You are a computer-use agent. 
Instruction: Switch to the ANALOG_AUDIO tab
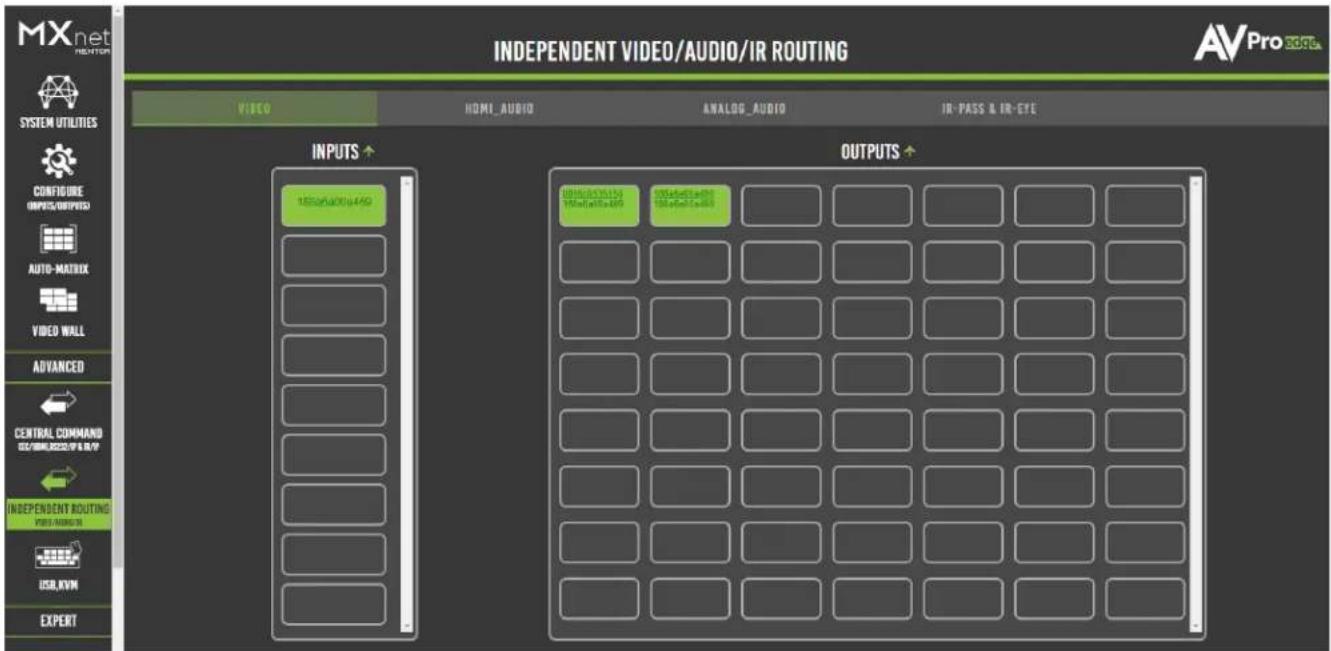coord(745,109)
